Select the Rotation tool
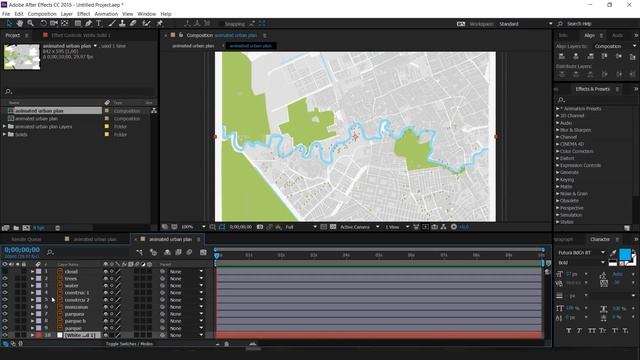640x360 pixels. 43,24
